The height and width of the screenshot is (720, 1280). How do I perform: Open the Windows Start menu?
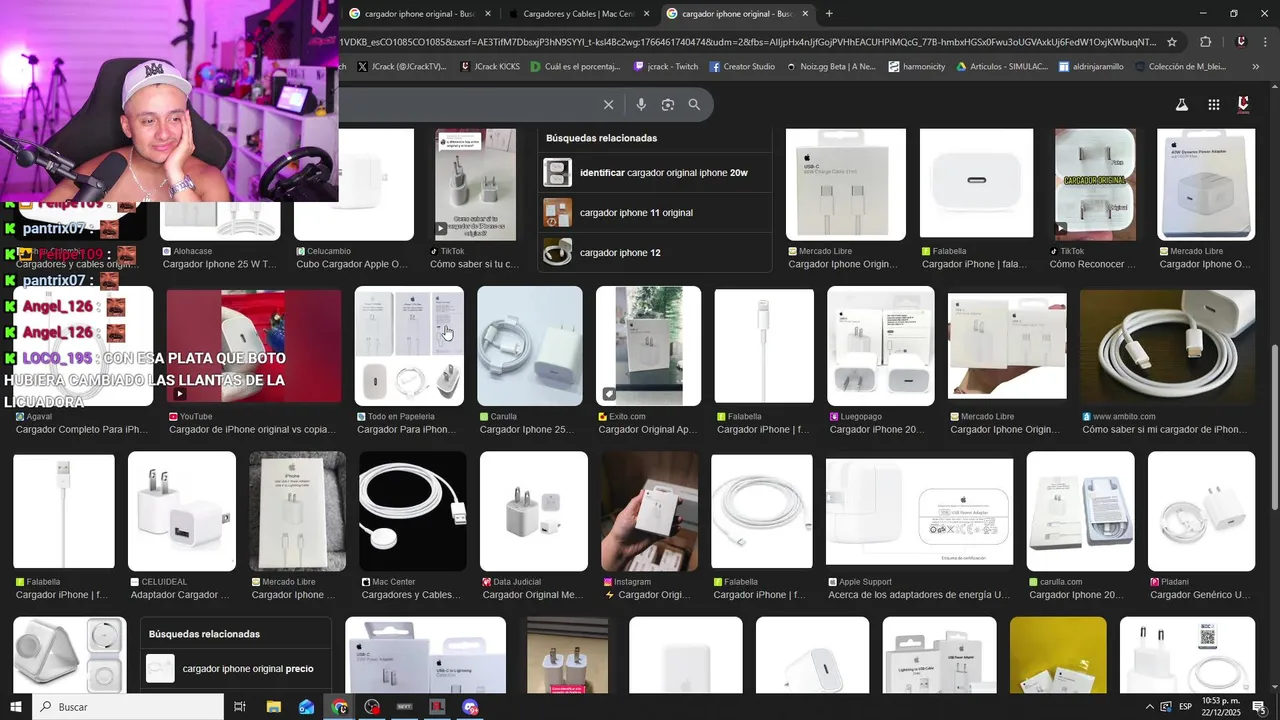point(15,707)
